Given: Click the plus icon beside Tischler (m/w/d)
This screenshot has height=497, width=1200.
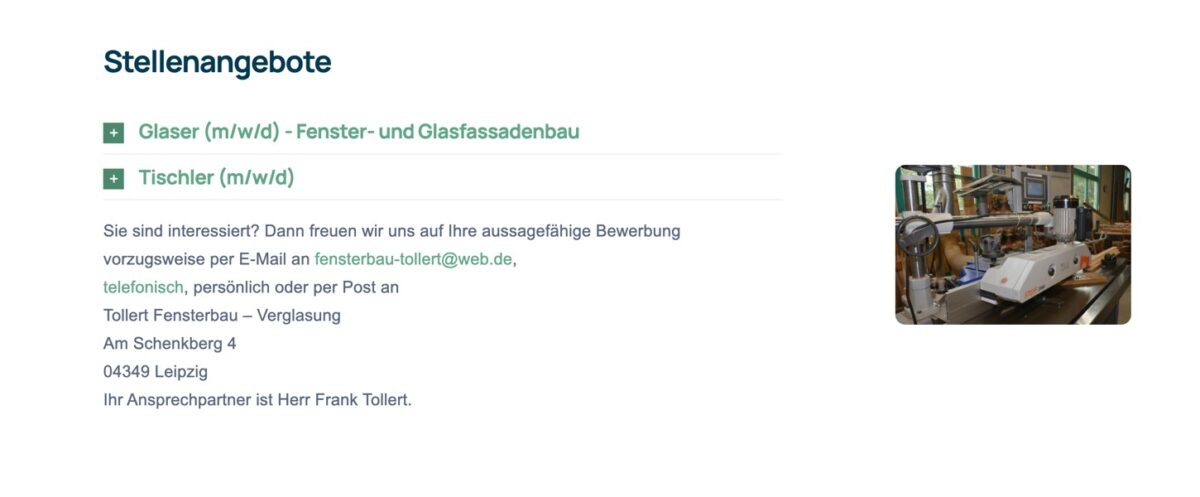Looking at the screenshot, I should (x=113, y=179).
